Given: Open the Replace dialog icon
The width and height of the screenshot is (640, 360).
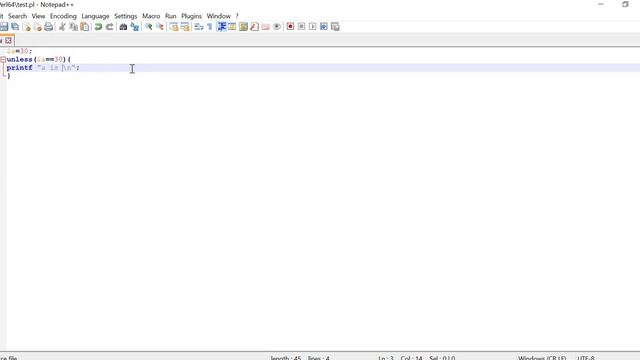Looking at the screenshot, I should 134,27.
